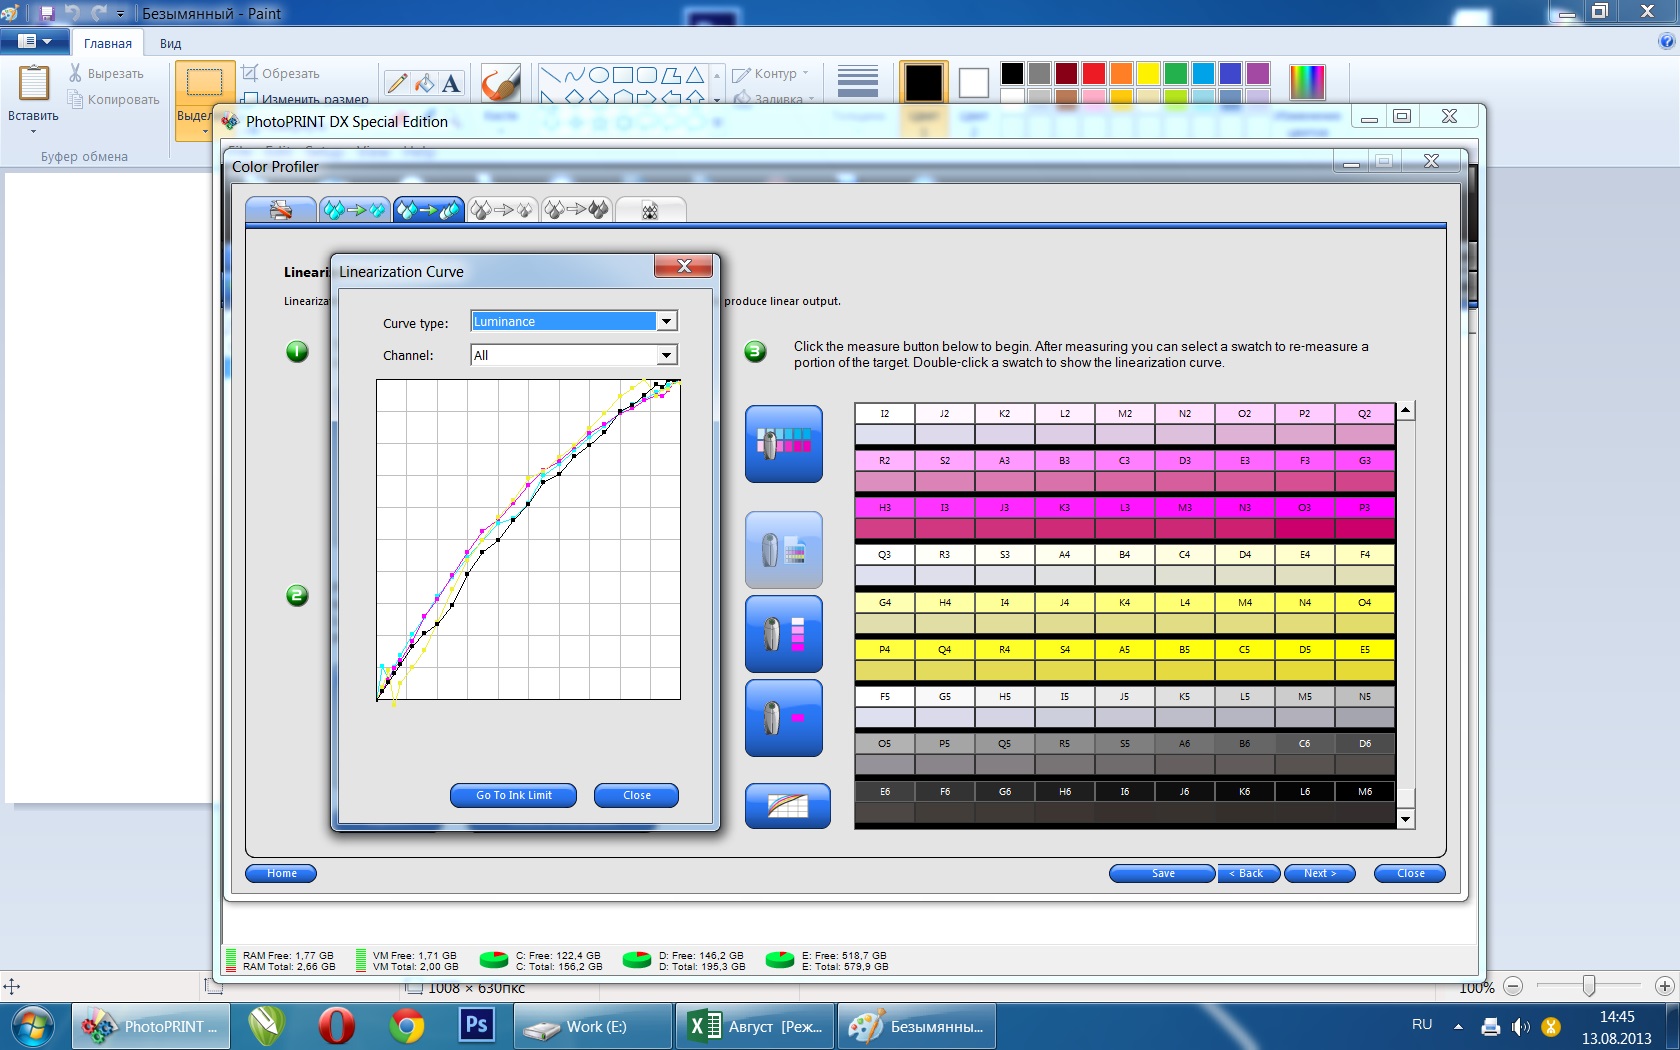This screenshot has width=1680, height=1050.
Task: Click the swatch list scroll down arrow
Action: coord(1406,819)
